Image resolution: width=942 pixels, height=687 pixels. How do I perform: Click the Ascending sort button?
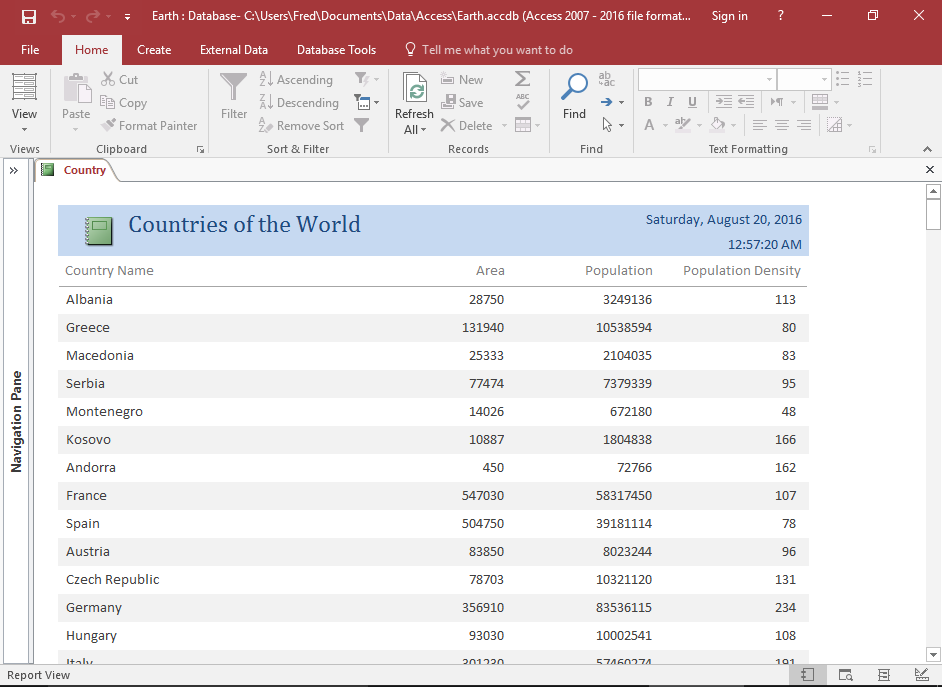click(x=296, y=78)
